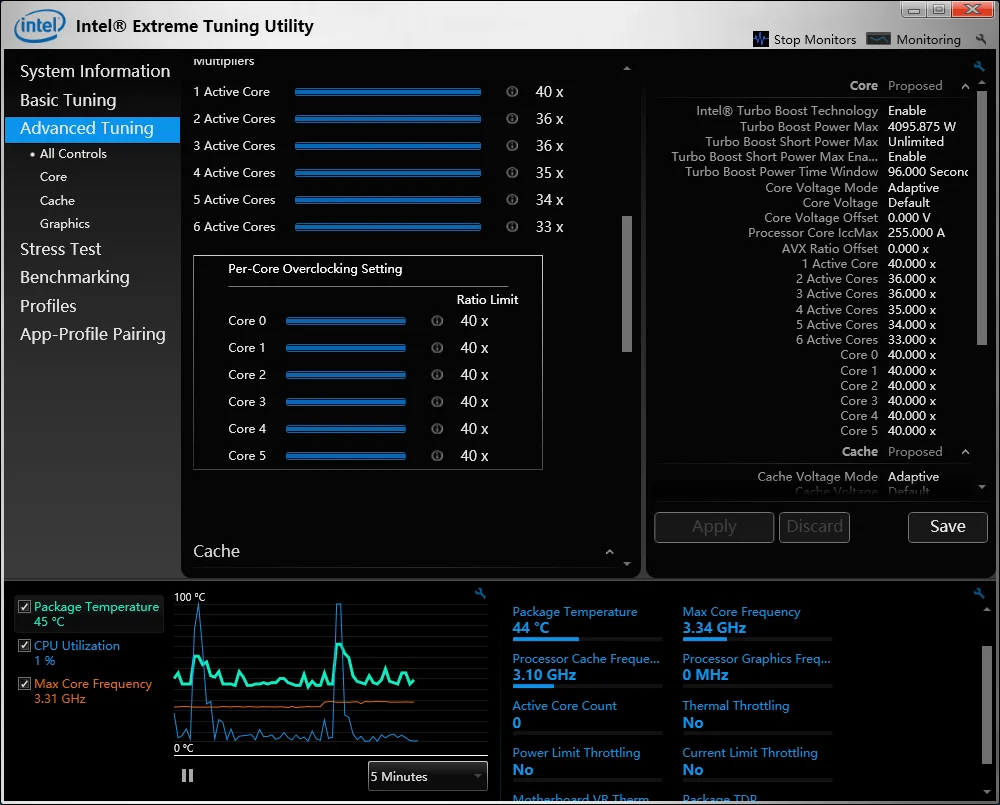Select Benchmarking in the sidebar
Viewport: 1000px width, 805px height.
75,277
